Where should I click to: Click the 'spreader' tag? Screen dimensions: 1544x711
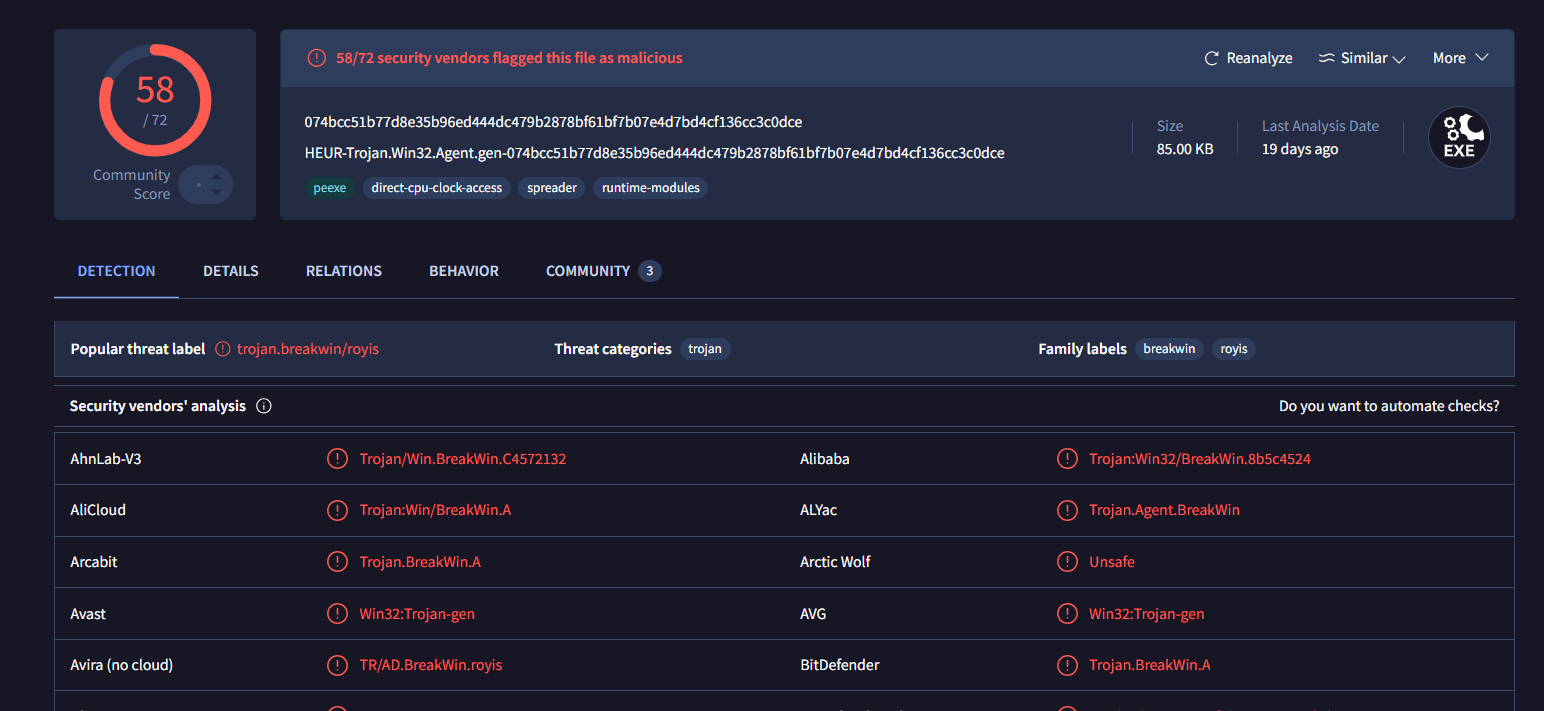(552, 188)
